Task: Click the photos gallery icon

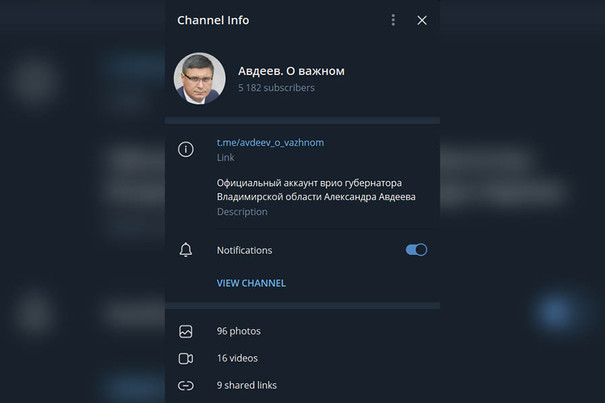Action: (x=186, y=331)
